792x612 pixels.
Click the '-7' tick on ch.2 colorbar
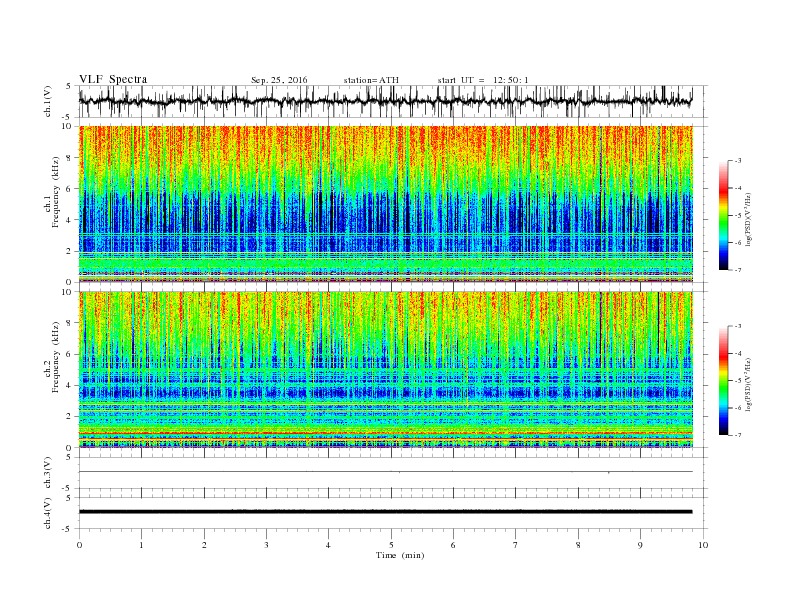(738, 435)
